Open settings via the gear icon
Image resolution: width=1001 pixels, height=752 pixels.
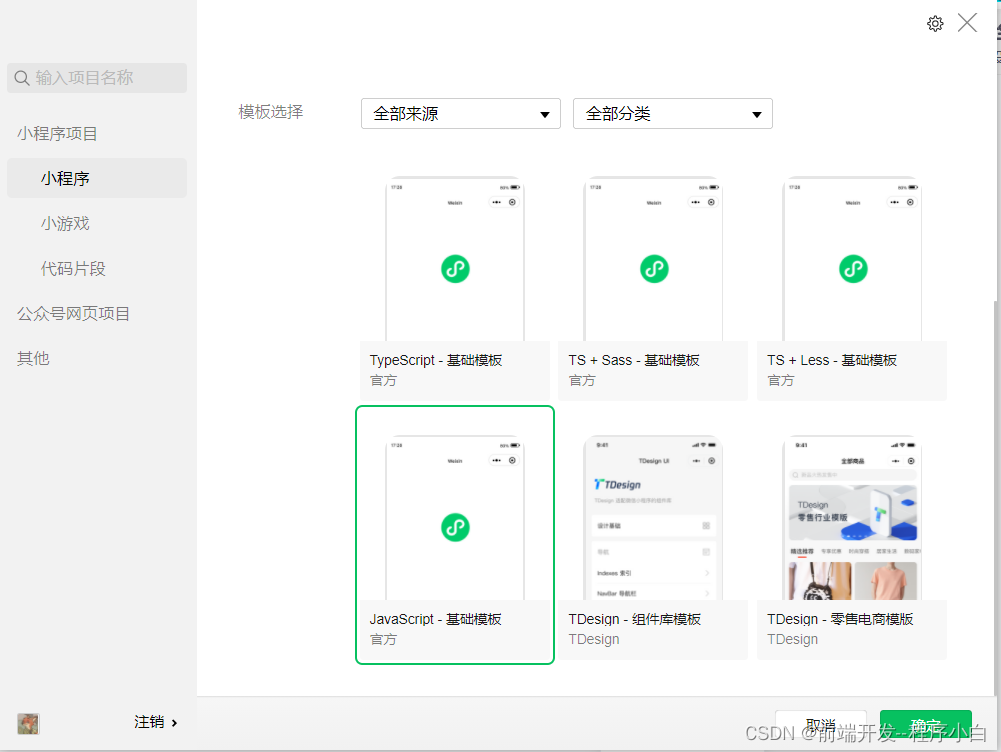[x=935, y=24]
